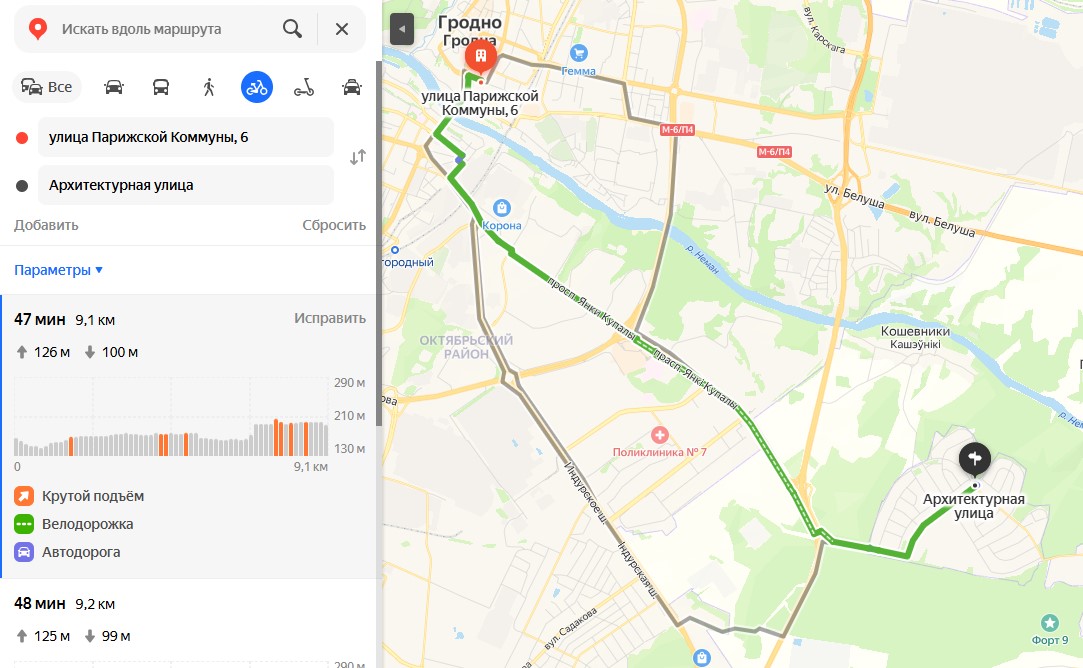The image size is (1083, 668).
Task: Click the 'Добавить' waypoint link
Action: pyautogui.click(x=46, y=225)
